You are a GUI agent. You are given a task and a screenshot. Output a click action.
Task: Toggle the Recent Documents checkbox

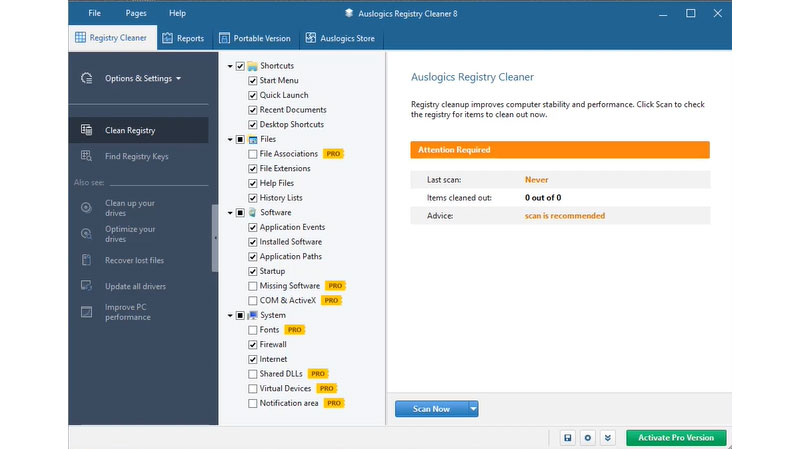coord(253,110)
